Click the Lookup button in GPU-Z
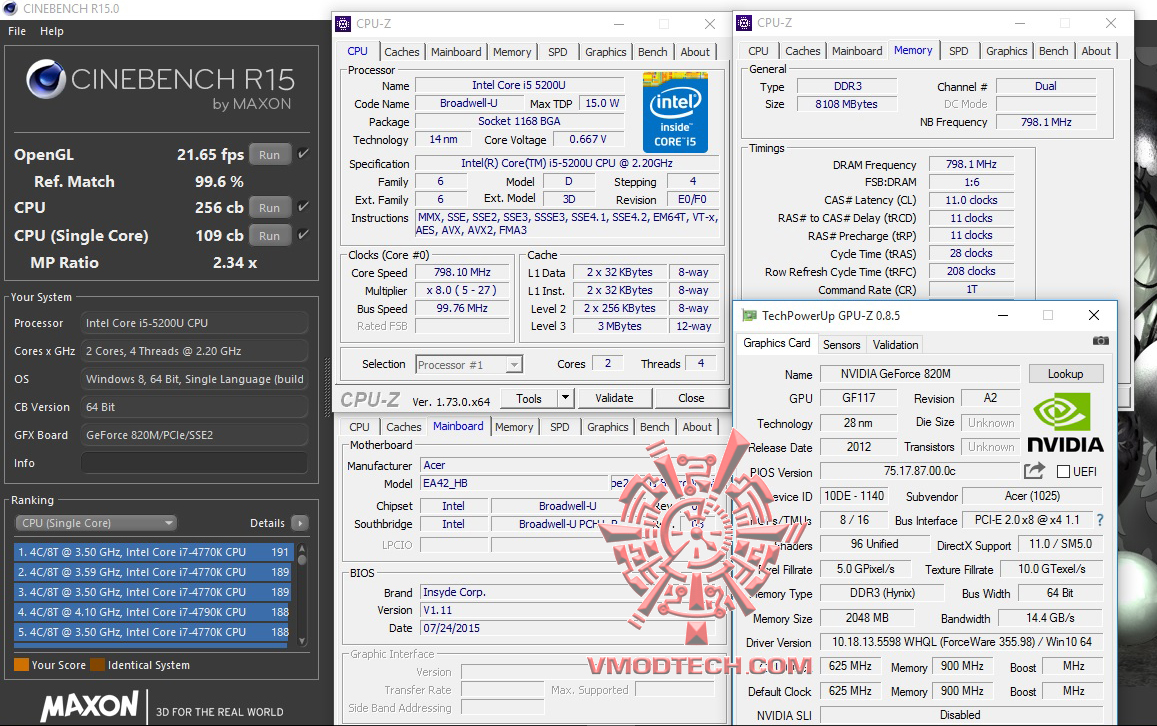 [1066, 374]
